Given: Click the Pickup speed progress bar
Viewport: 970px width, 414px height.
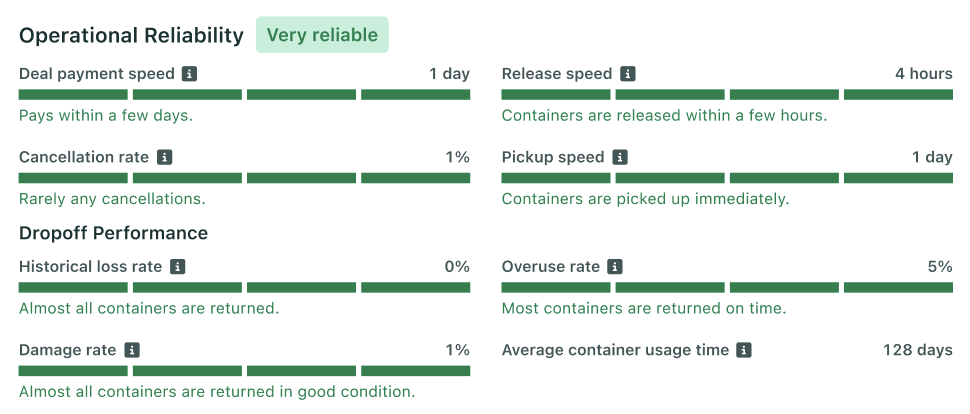Looking at the screenshot, I should click(x=727, y=178).
